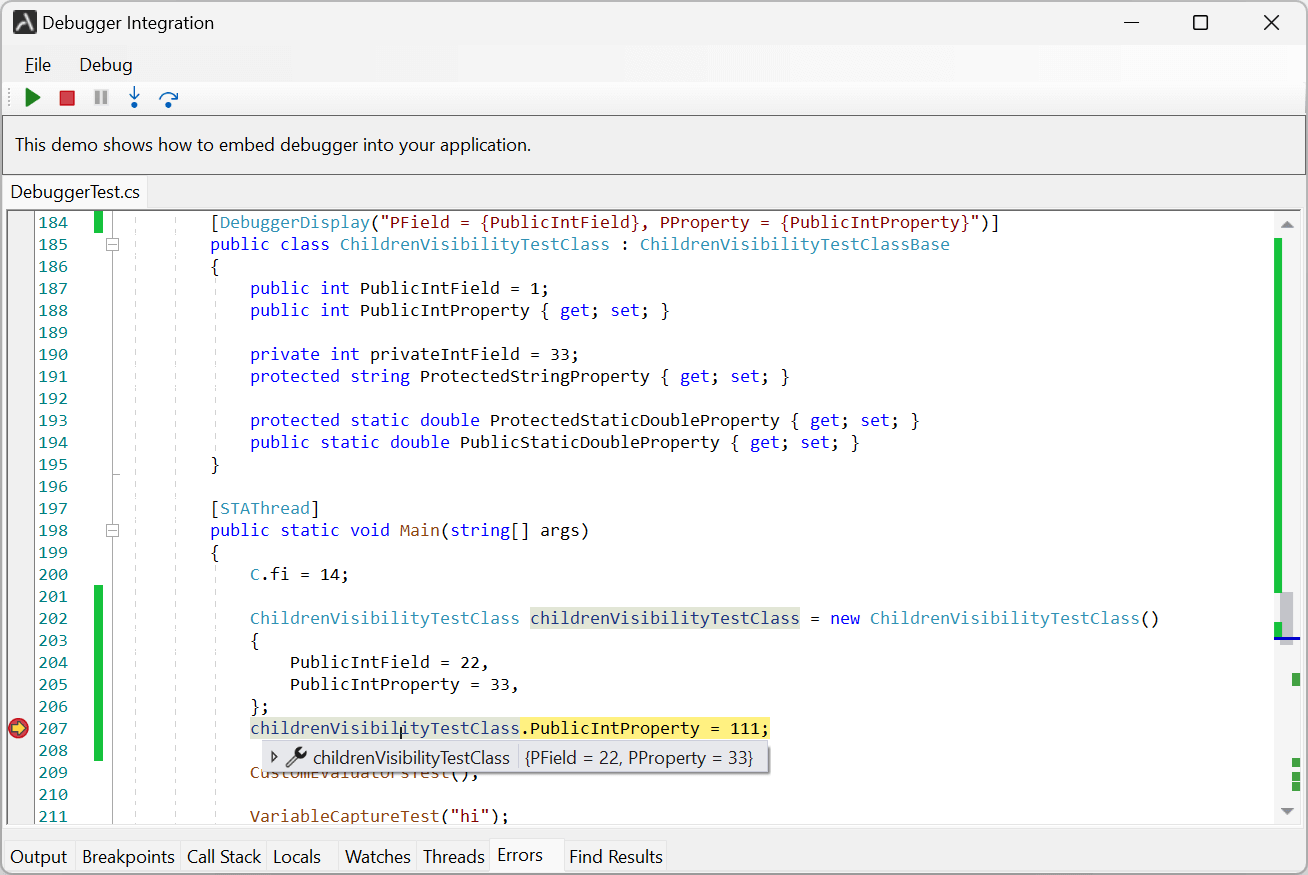1308x875 pixels.
Task: Click the Step Into arrow icon
Action: point(134,98)
